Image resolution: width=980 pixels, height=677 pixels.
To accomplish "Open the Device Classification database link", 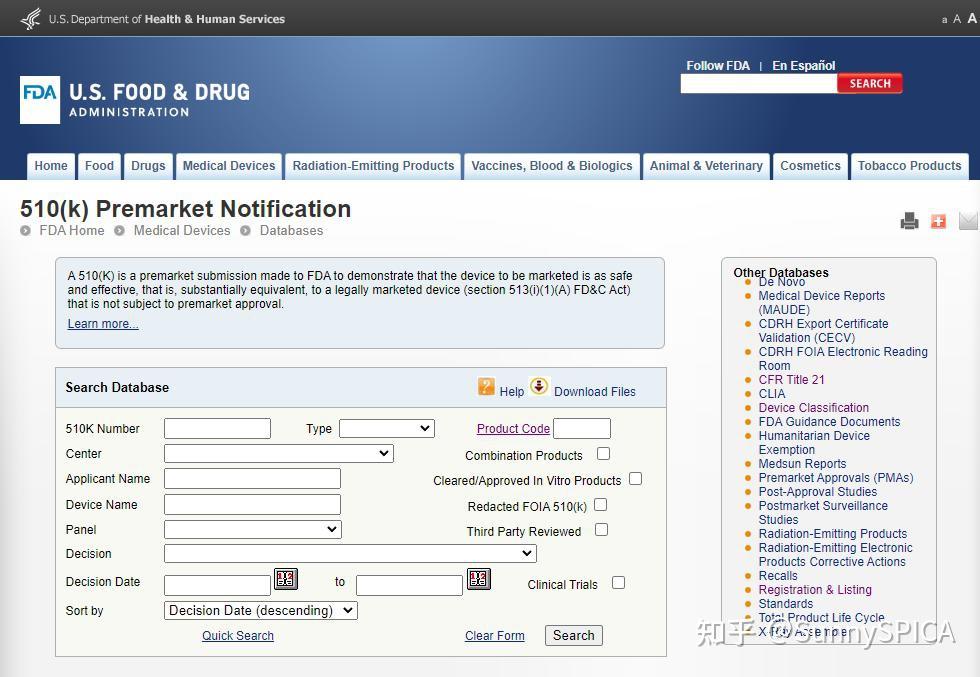I will click(814, 408).
